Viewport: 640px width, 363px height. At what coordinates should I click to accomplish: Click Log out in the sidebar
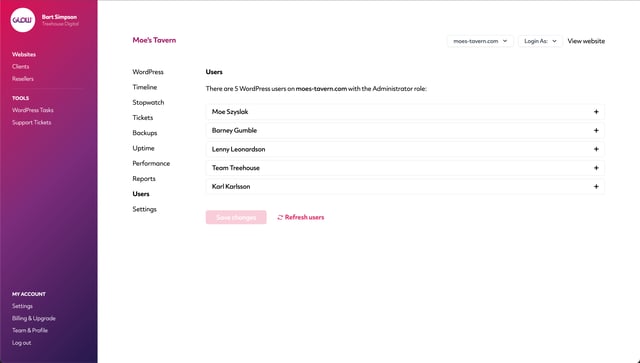click(21, 343)
